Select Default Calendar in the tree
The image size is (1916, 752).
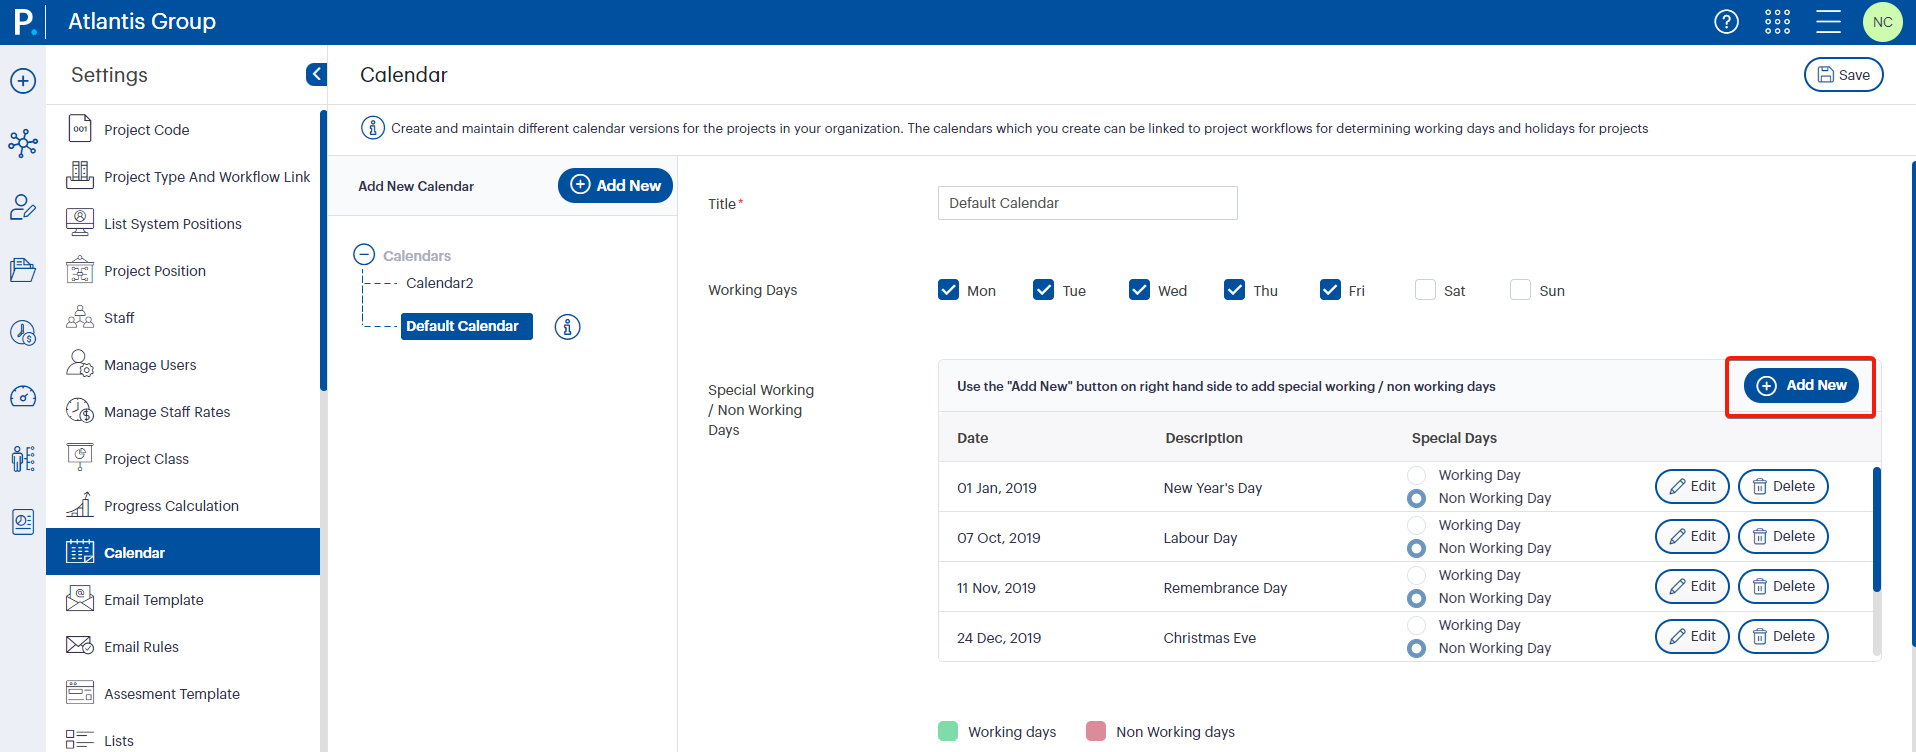coord(467,326)
